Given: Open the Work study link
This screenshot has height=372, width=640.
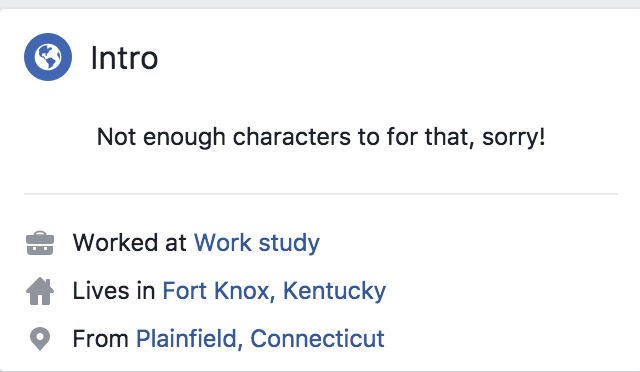Looking at the screenshot, I should pyautogui.click(x=256, y=243).
